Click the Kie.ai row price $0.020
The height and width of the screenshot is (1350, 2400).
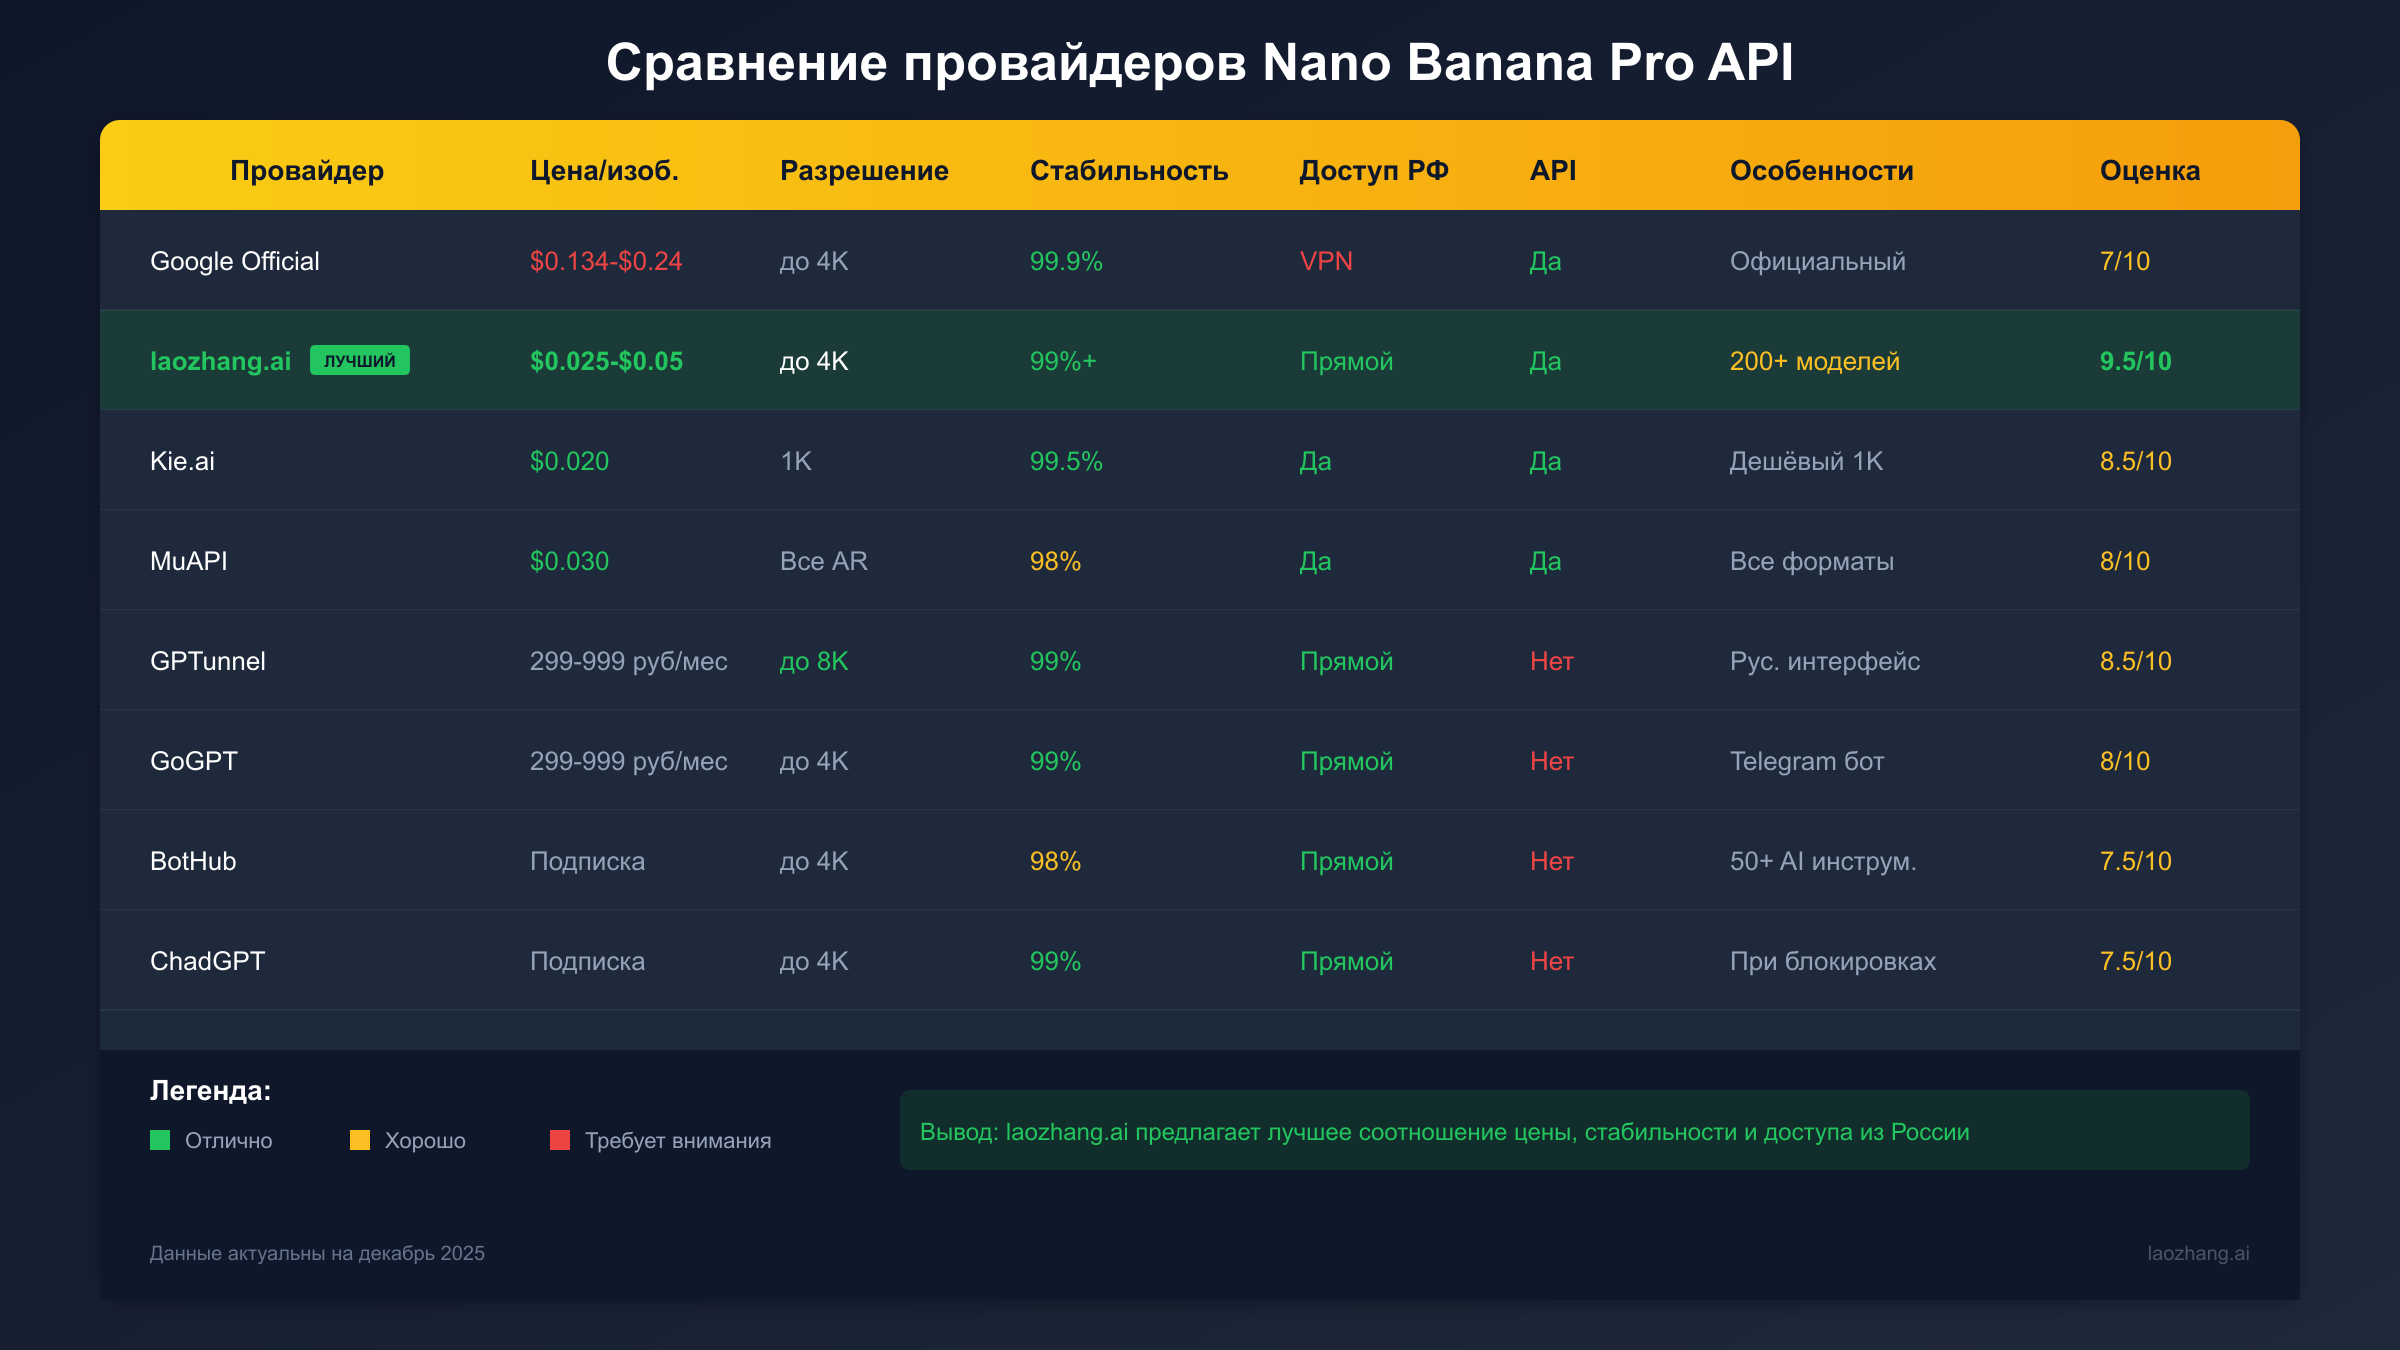[x=568, y=461]
